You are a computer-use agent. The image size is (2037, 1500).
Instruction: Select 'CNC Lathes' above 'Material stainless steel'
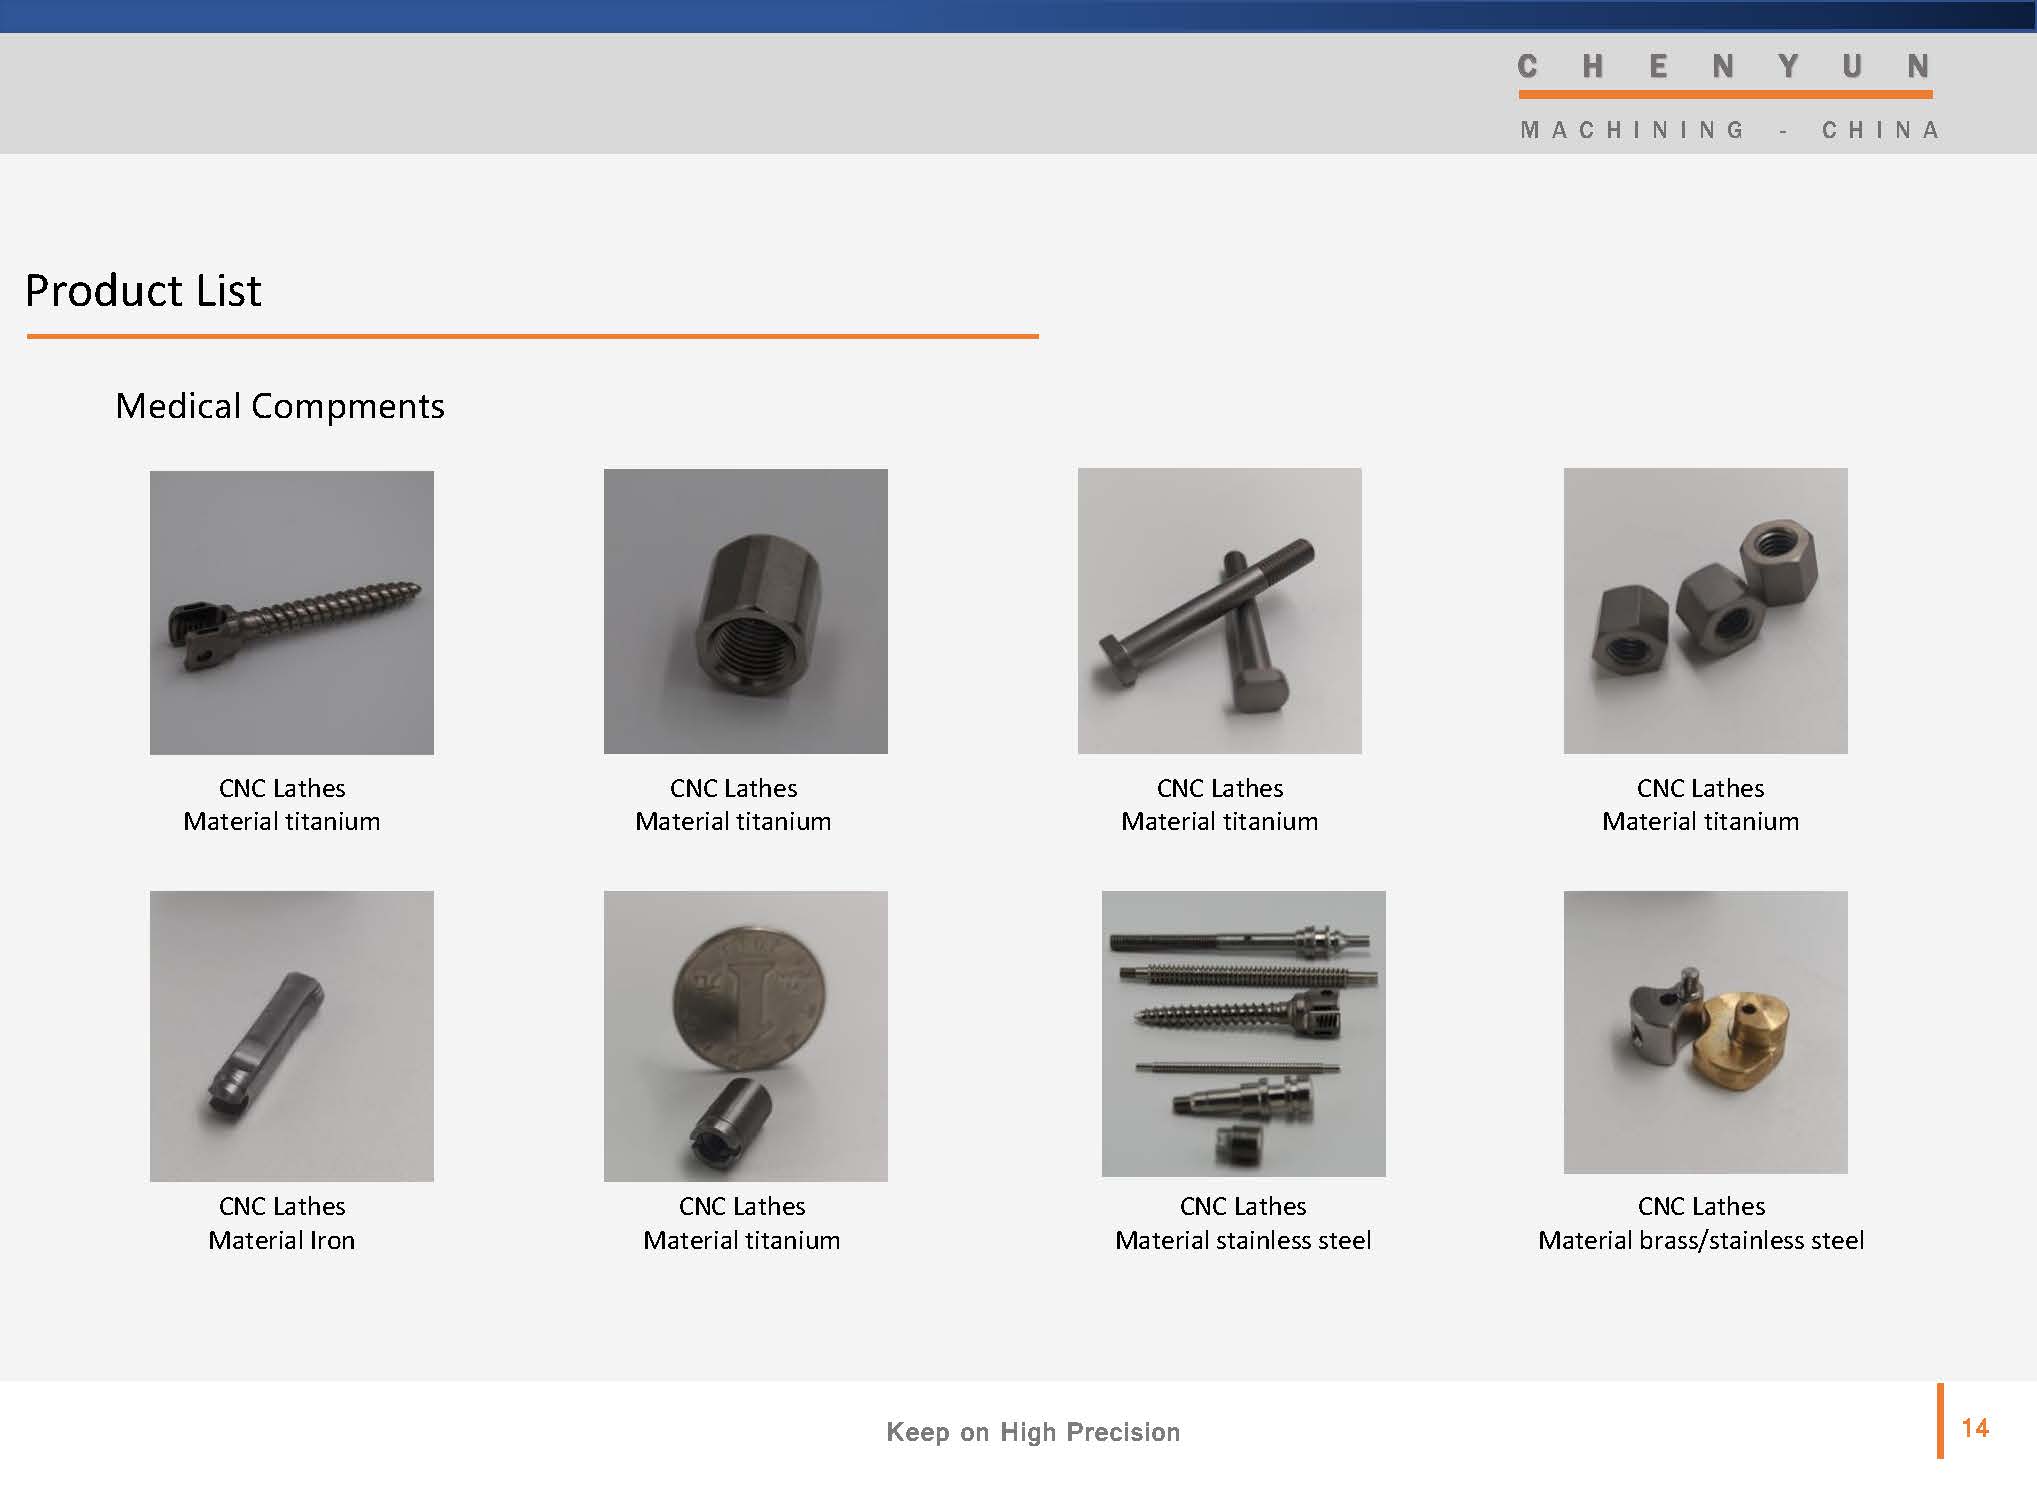coord(1243,1206)
